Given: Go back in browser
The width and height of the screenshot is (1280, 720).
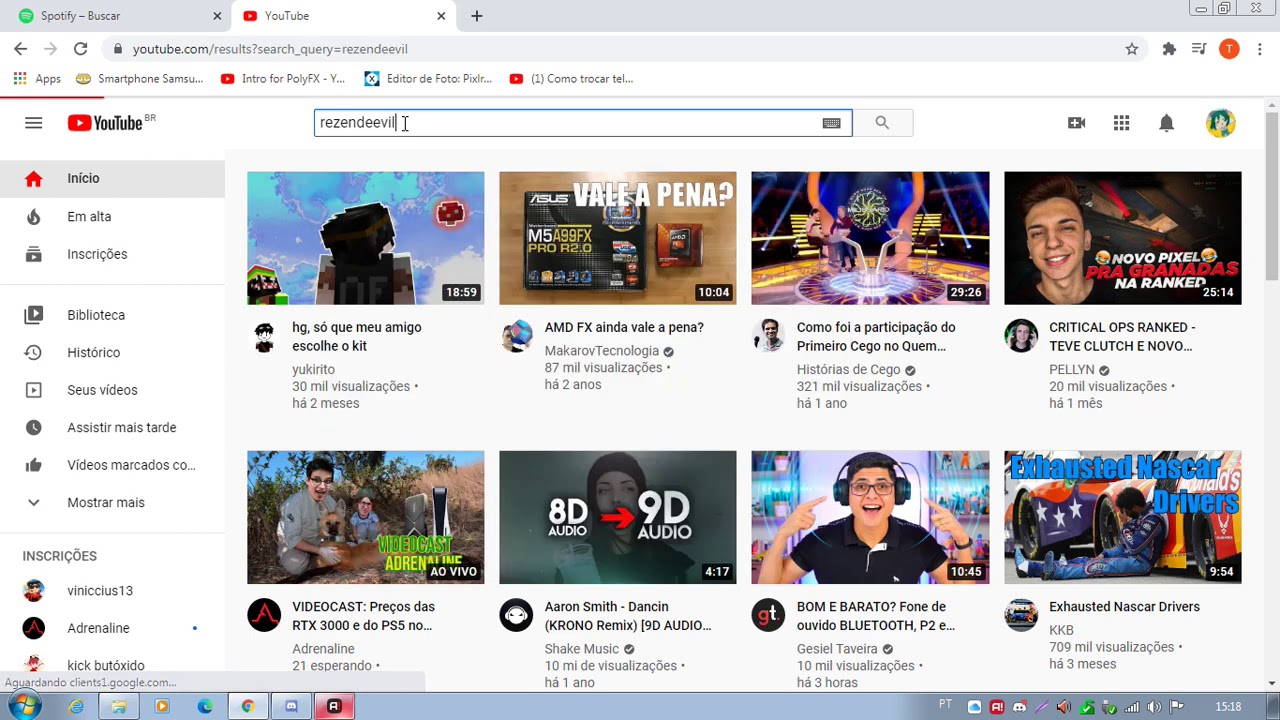Looking at the screenshot, I should 21,49.
